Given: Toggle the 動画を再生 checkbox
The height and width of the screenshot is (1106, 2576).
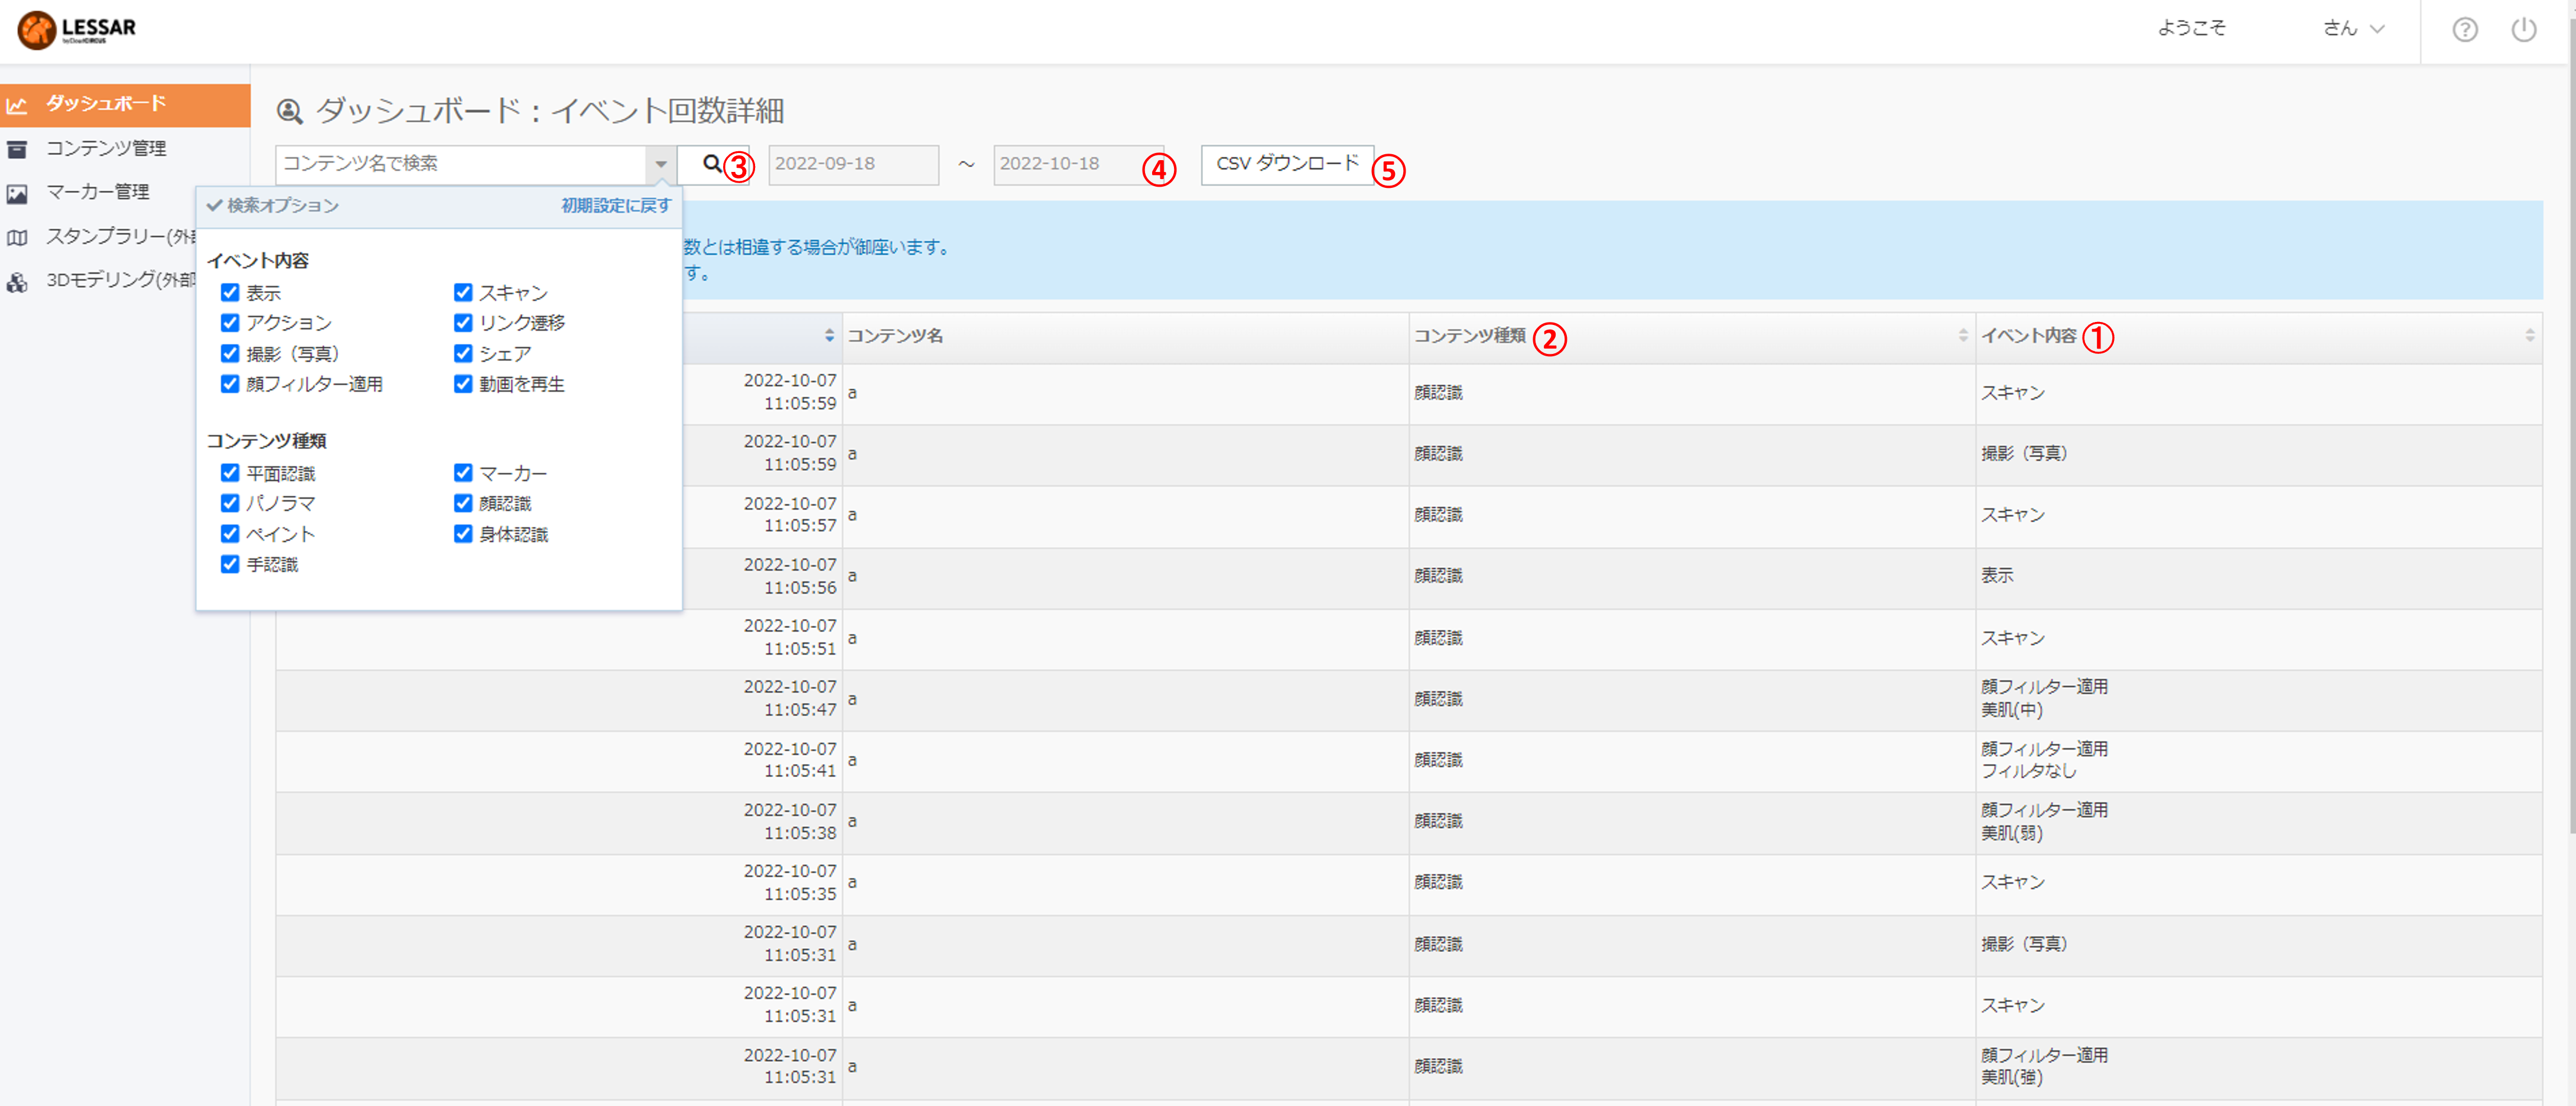Looking at the screenshot, I should coord(463,383).
